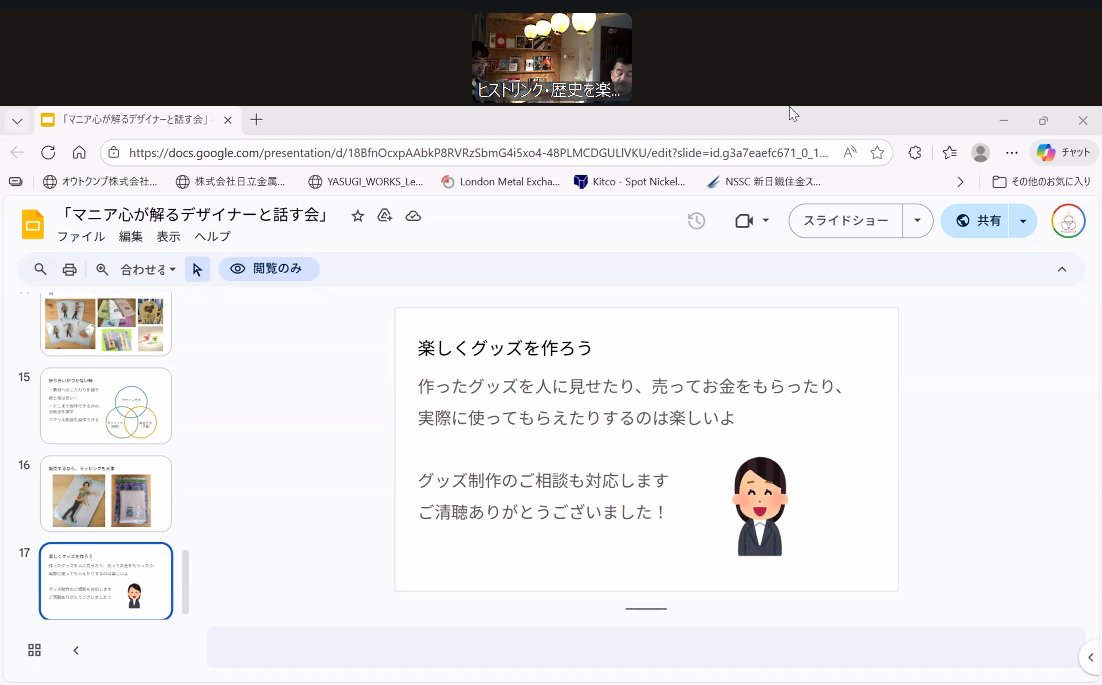The height and width of the screenshot is (685, 1102).
Task: Open browser extensions icon
Action: (914, 152)
